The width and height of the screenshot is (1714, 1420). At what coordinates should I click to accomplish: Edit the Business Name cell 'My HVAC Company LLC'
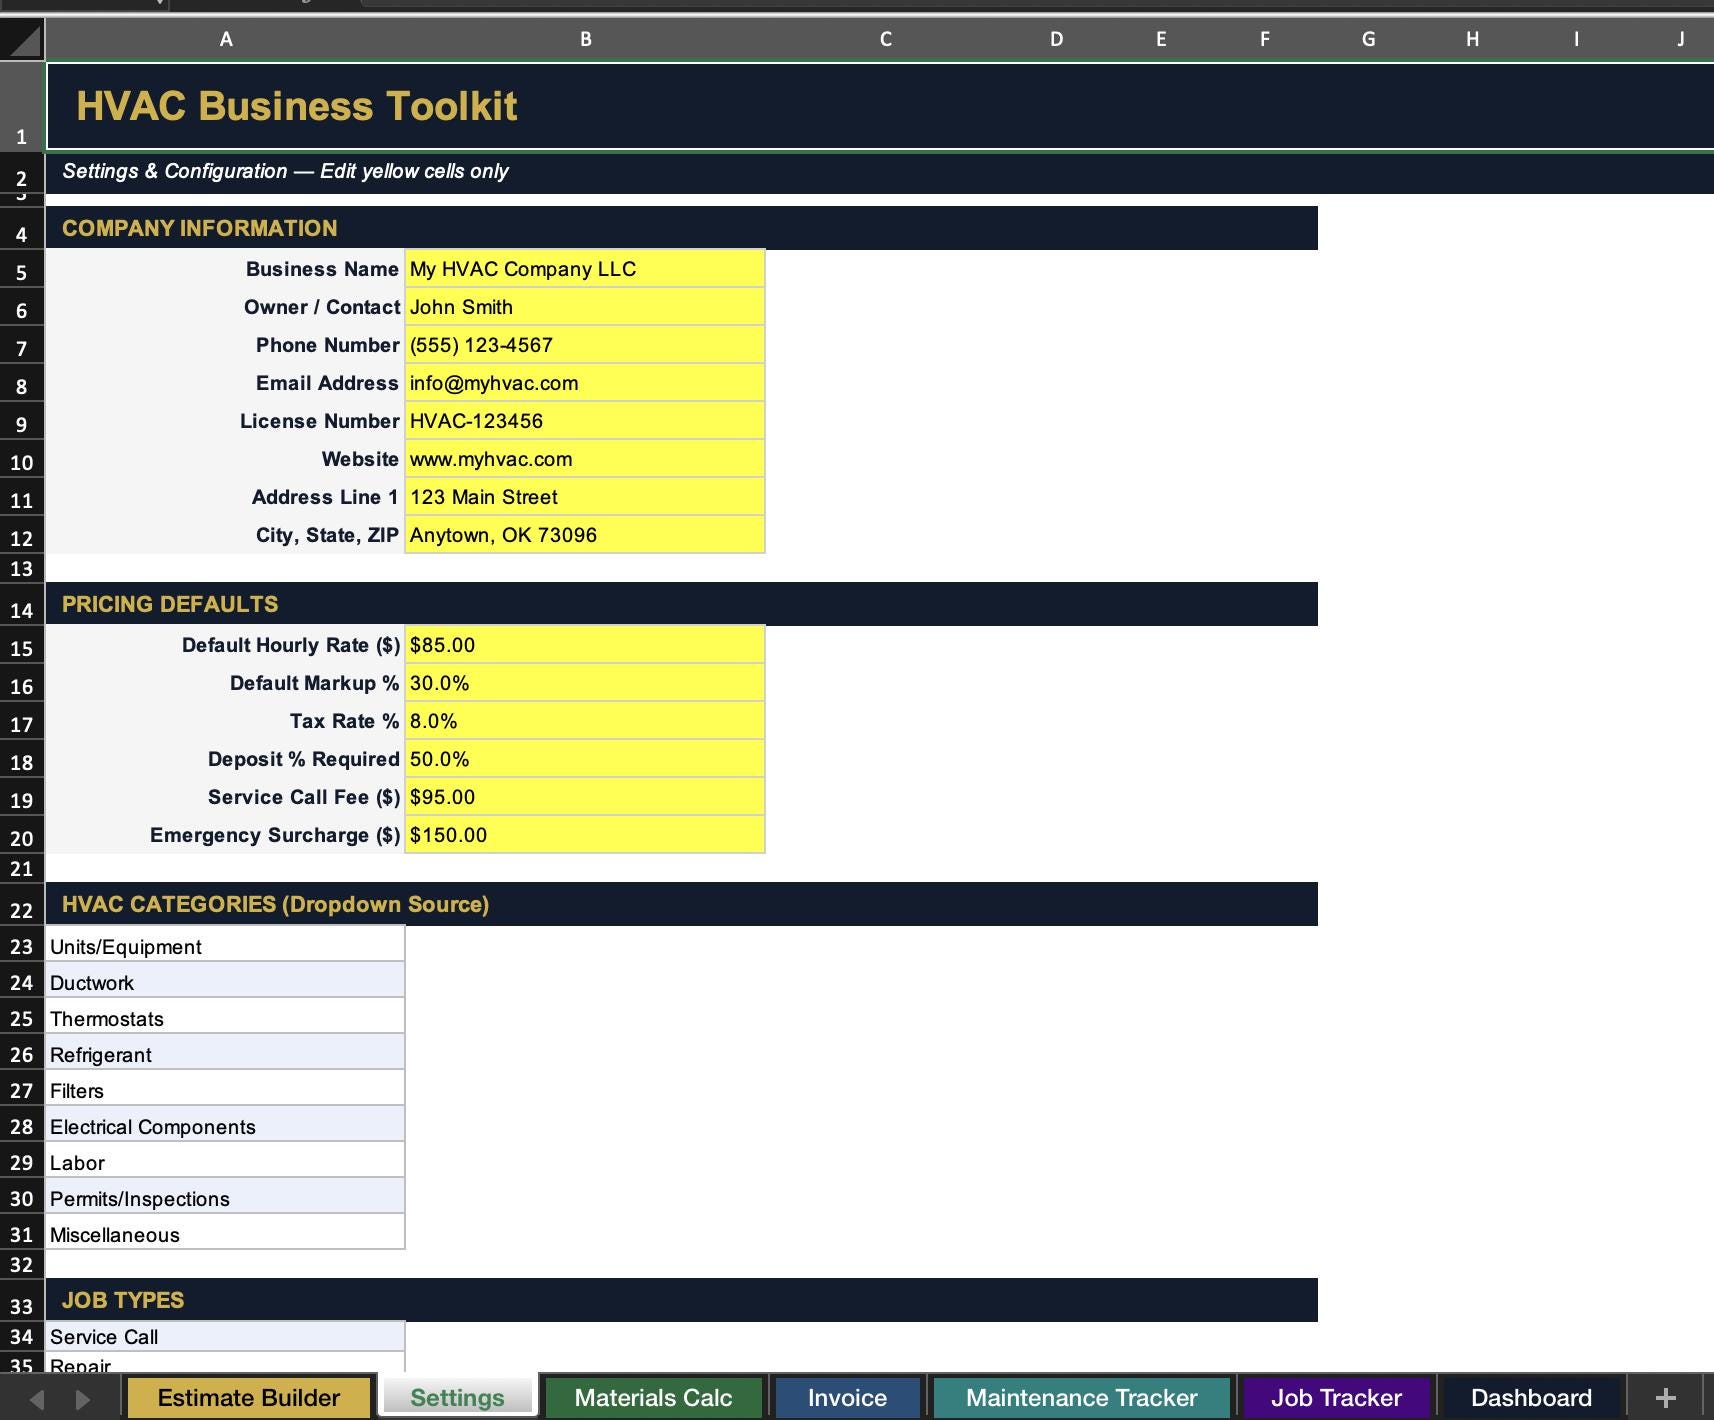pyautogui.click(x=585, y=269)
